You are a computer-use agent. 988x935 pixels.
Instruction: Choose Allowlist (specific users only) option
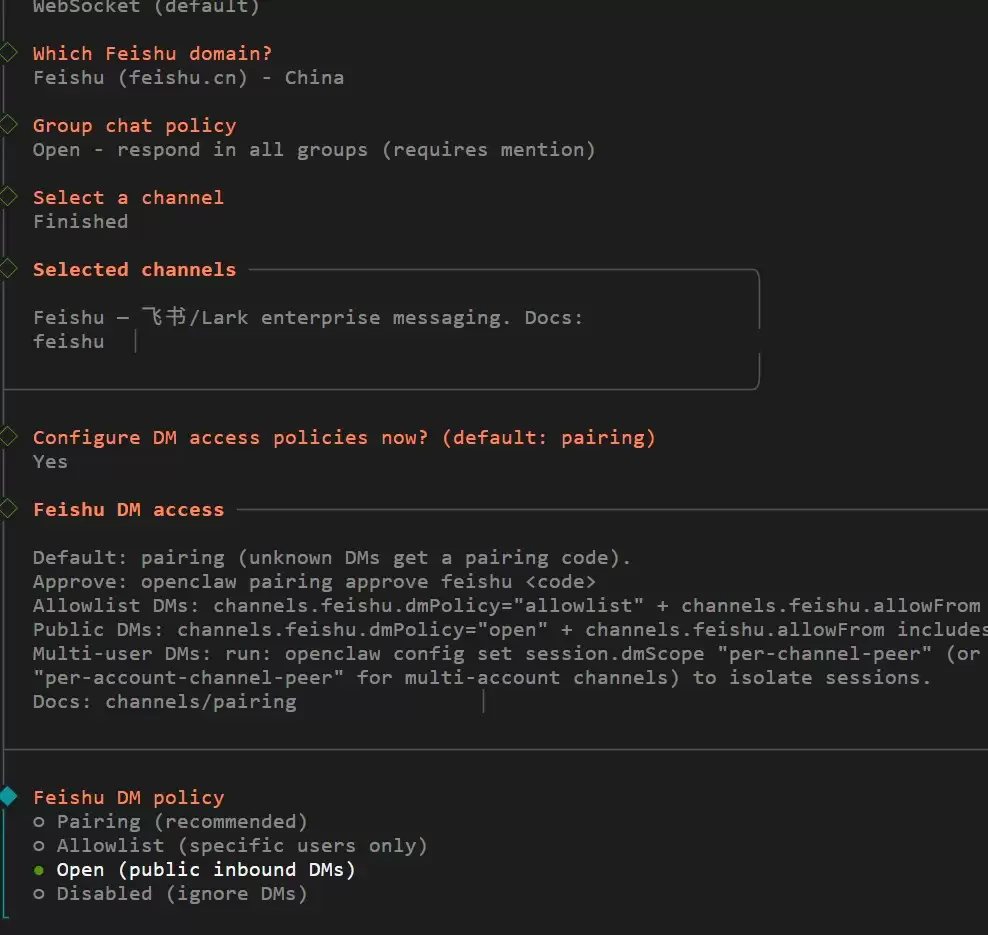point(230,846)
